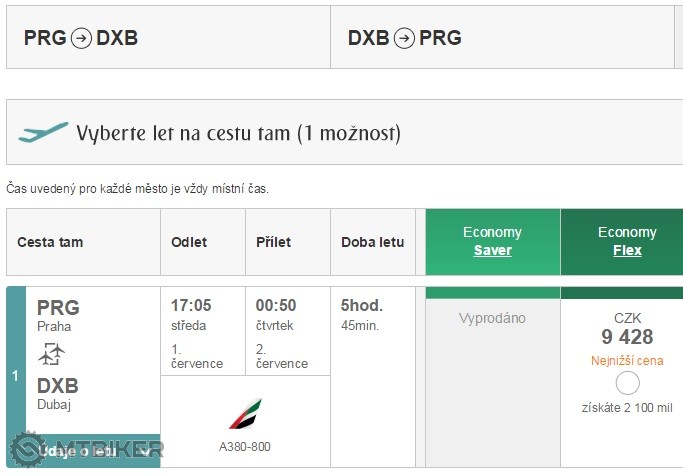Click the MTBIKER gear watermark logo
This screenshot has height=476, width=683.
click(28, 450)
